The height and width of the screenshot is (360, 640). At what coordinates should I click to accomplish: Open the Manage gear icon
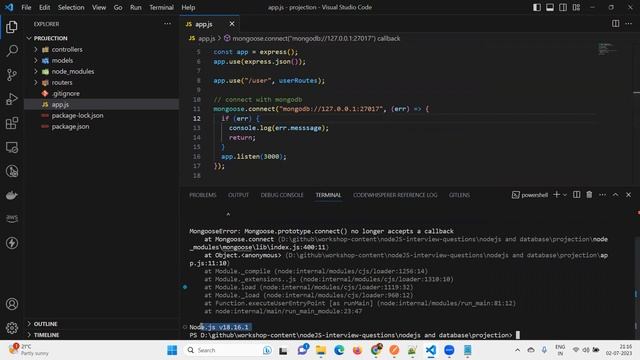point(12,328)
